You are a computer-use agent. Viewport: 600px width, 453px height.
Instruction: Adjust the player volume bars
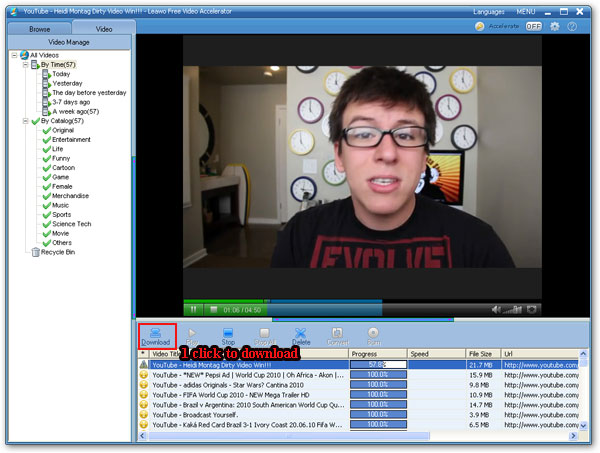click(x=513, y=309)
